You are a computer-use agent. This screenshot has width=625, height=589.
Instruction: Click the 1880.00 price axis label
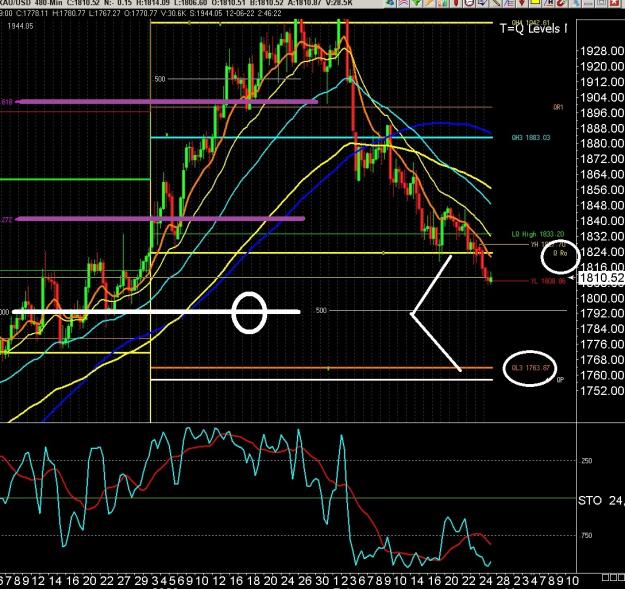tap(602, 143)
